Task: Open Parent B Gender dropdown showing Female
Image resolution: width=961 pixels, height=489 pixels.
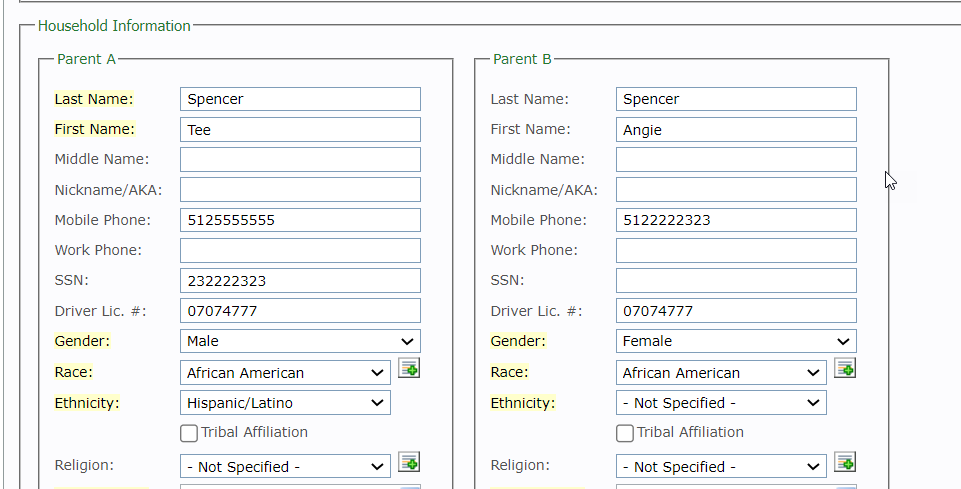Action: coord(736,341)
